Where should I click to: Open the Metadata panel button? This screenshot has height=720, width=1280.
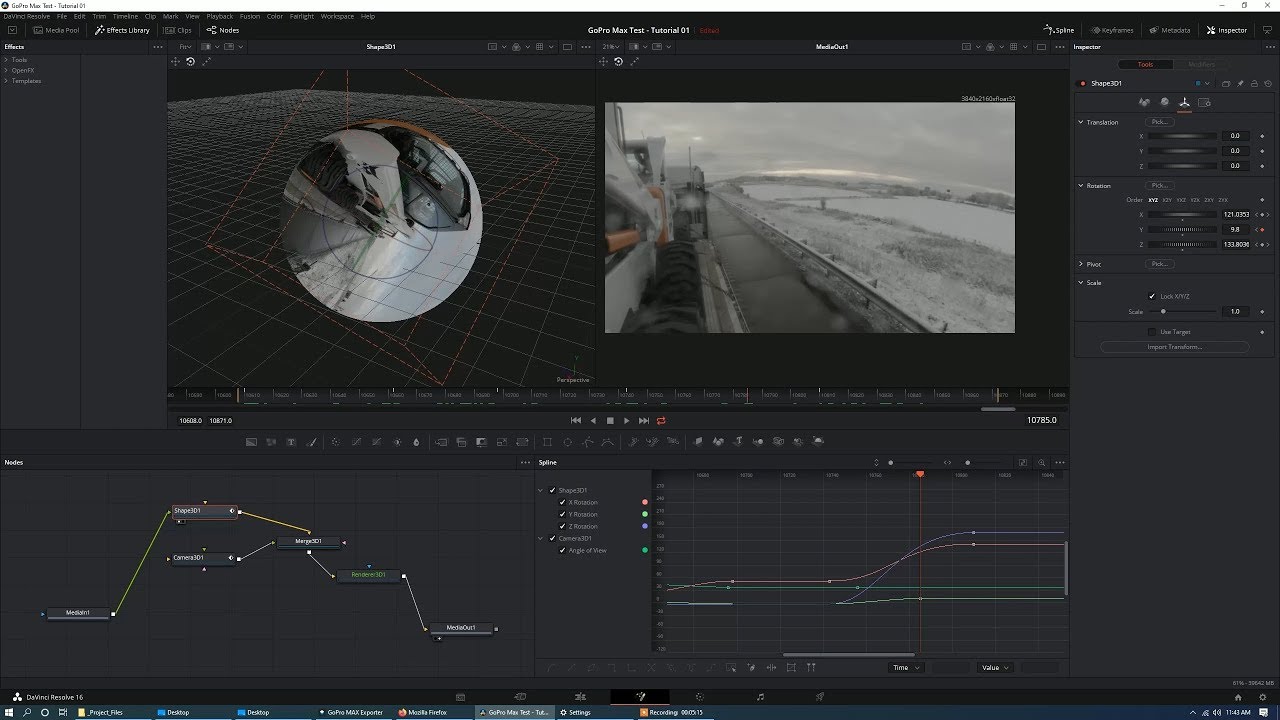(1170, 30)
